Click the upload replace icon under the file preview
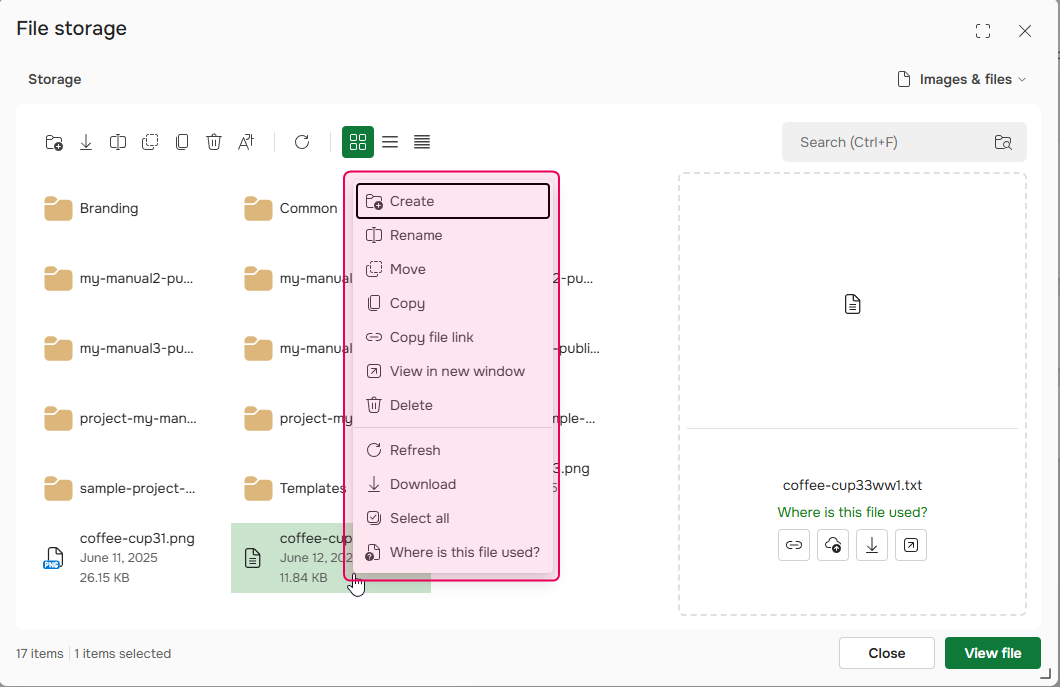 (x=832, y=545)
